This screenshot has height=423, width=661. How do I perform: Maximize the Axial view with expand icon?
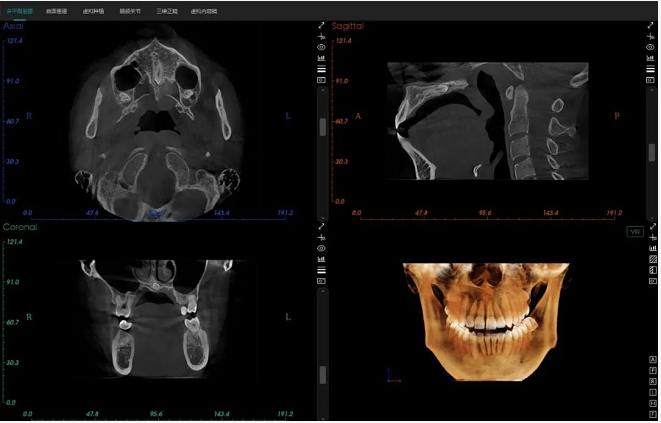point(321,25)
